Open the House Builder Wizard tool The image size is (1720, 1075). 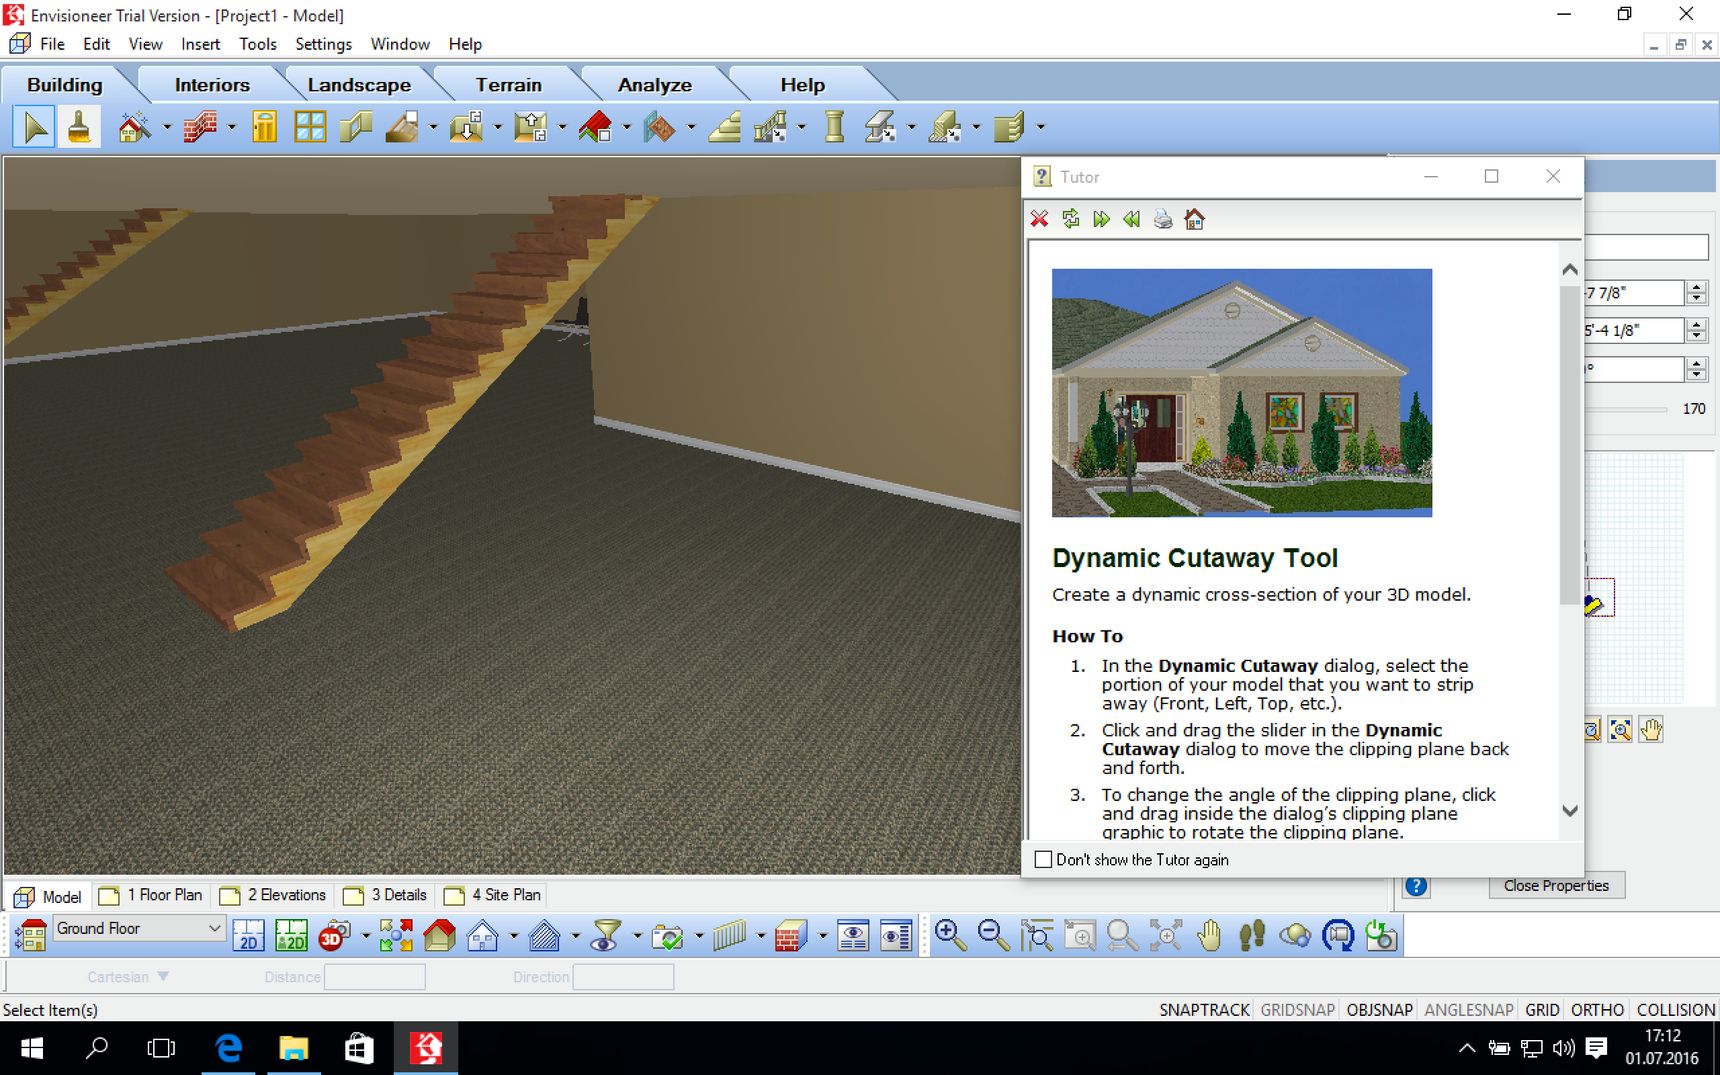point(134,127)
